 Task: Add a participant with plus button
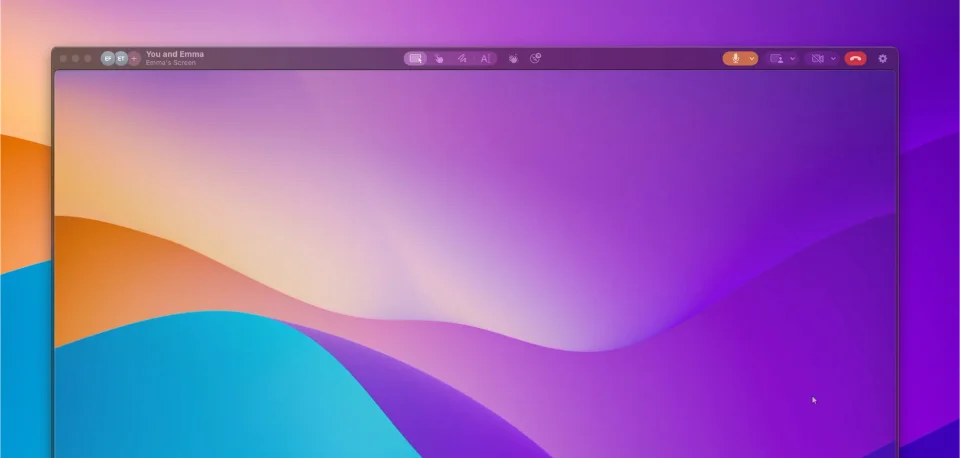134,59
